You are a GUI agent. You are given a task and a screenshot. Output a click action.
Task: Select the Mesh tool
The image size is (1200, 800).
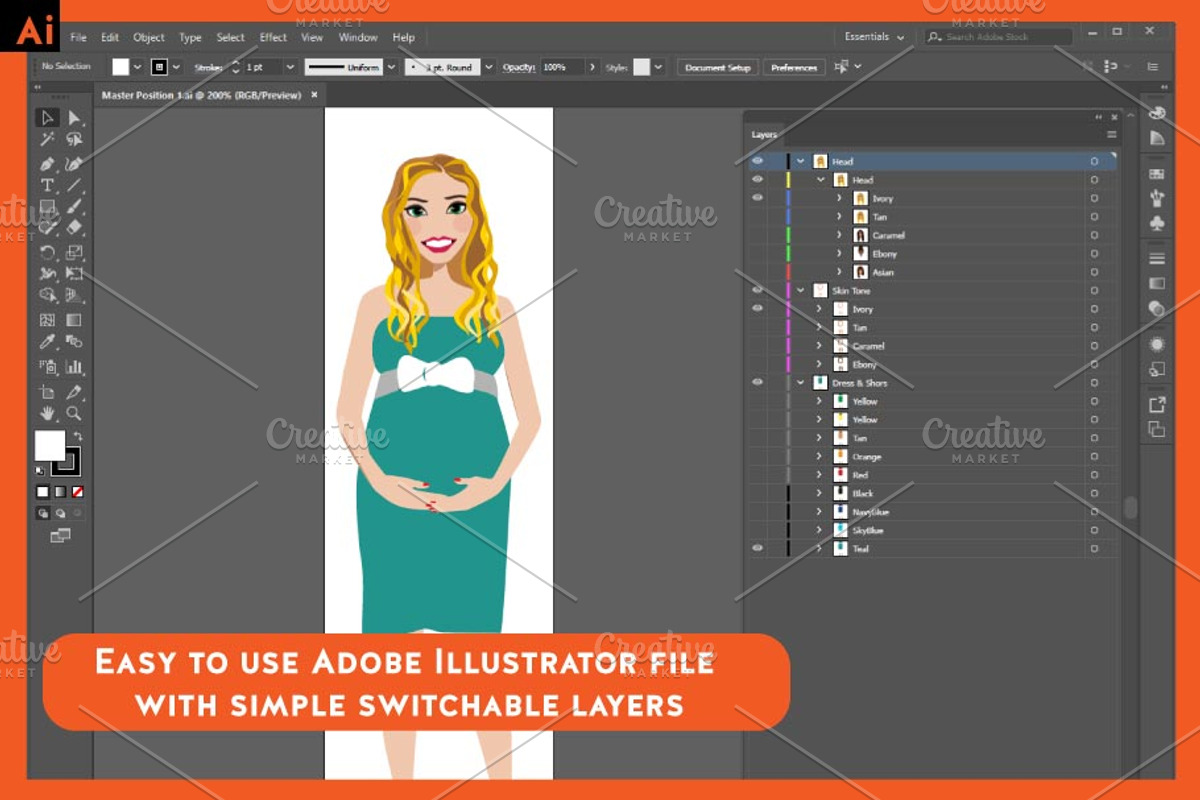pos(47,320)
